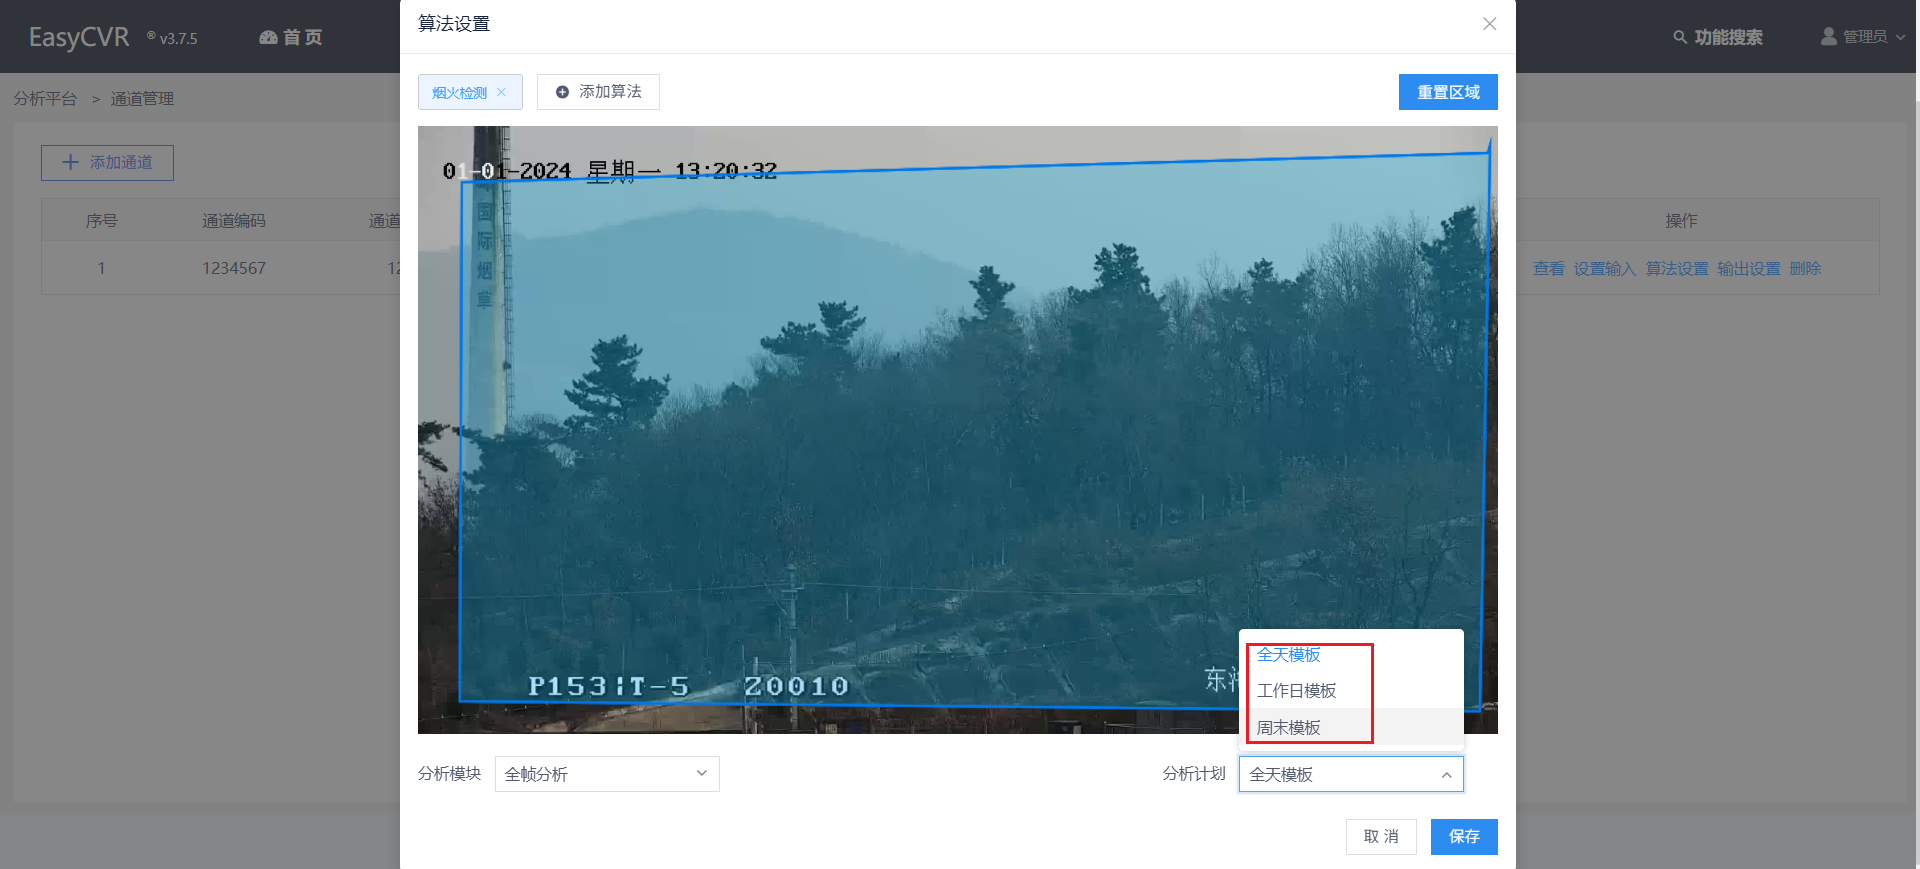
Task: Choose 周末模板 option
Action: tap(1289, 728)
